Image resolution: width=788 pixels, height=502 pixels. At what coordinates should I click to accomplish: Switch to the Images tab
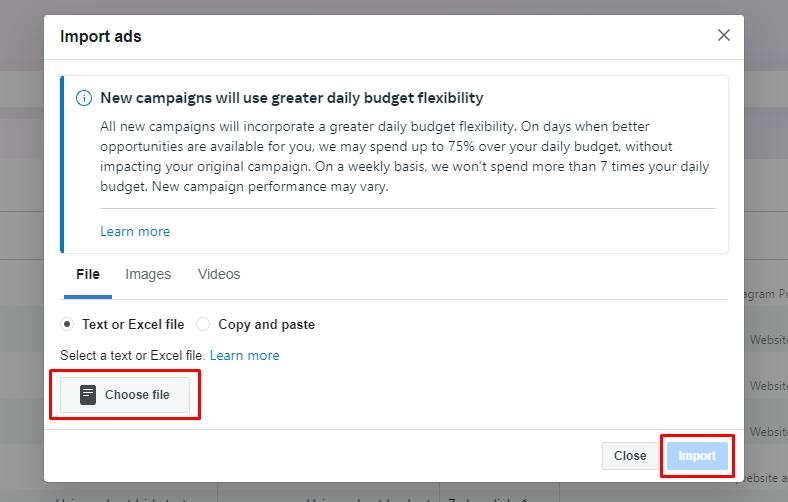148,274
